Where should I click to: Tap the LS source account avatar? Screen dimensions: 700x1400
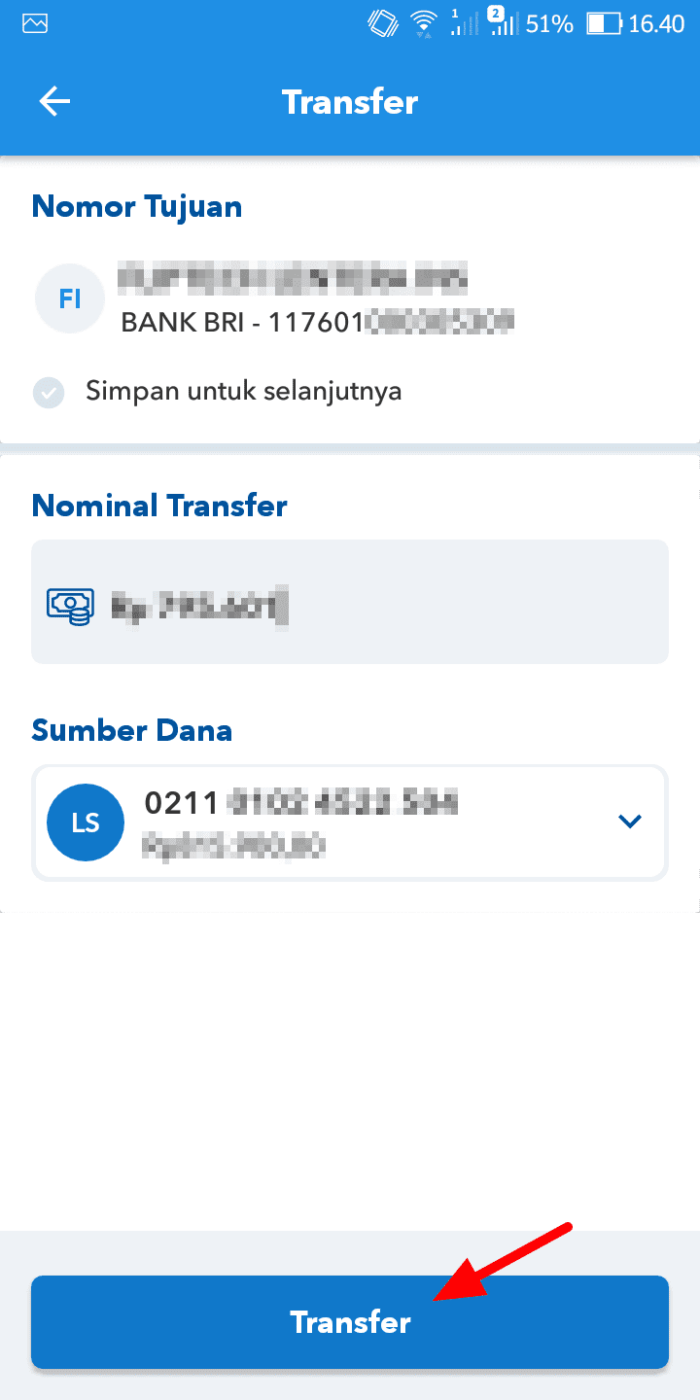coord(85,822)
